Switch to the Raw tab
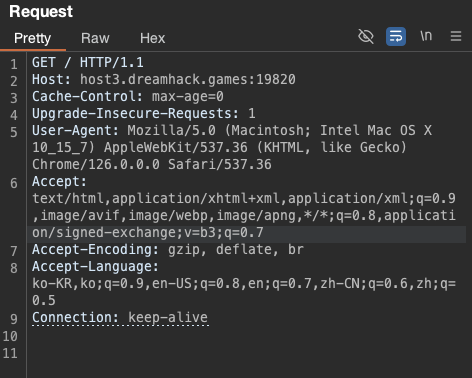The image size is (472, 378). click(x=95, y=38)
